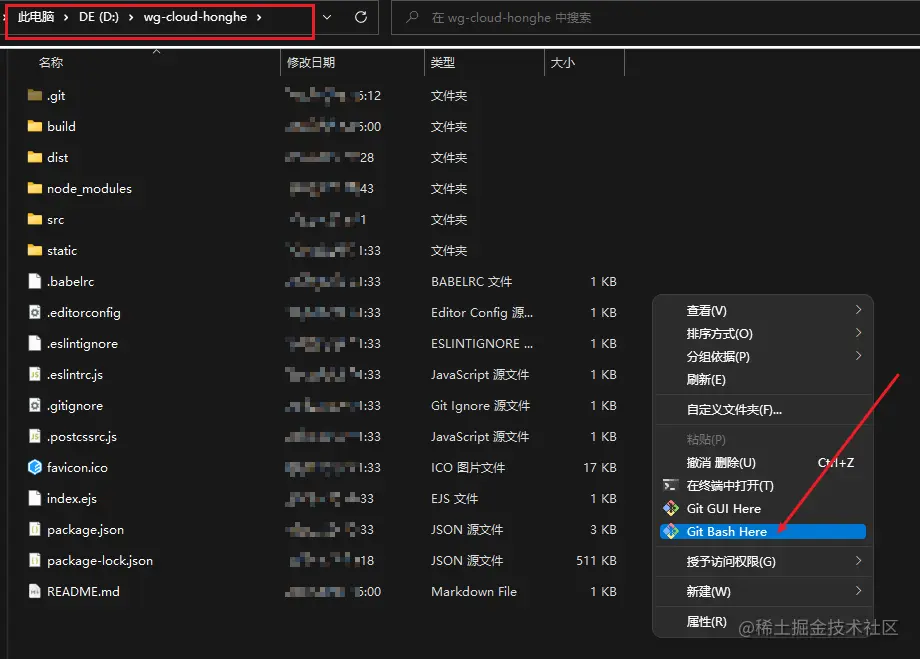
Task: Expand the 分组依据(P) submenu arrow
Action: click(858, 356)
